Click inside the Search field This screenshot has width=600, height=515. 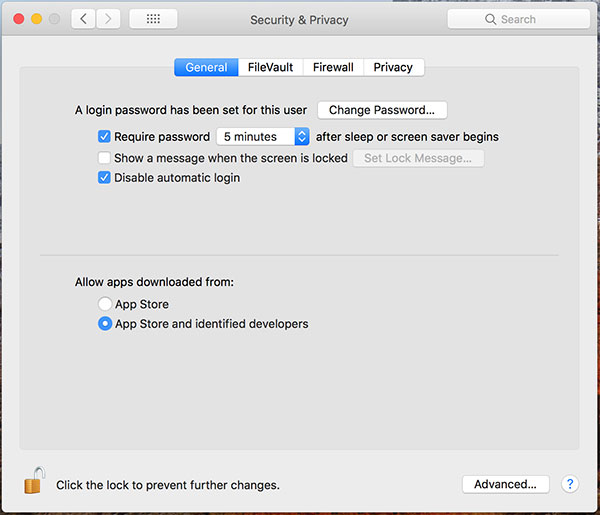(530, 19)
